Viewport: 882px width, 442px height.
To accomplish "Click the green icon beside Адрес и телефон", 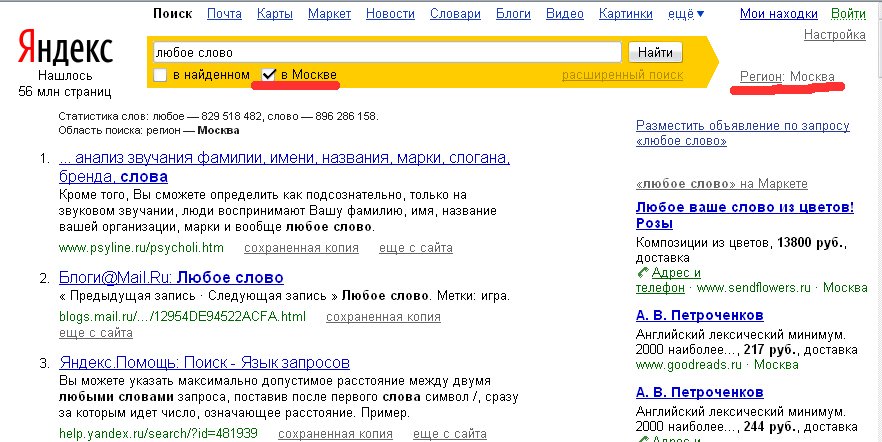I will point(642,273).
